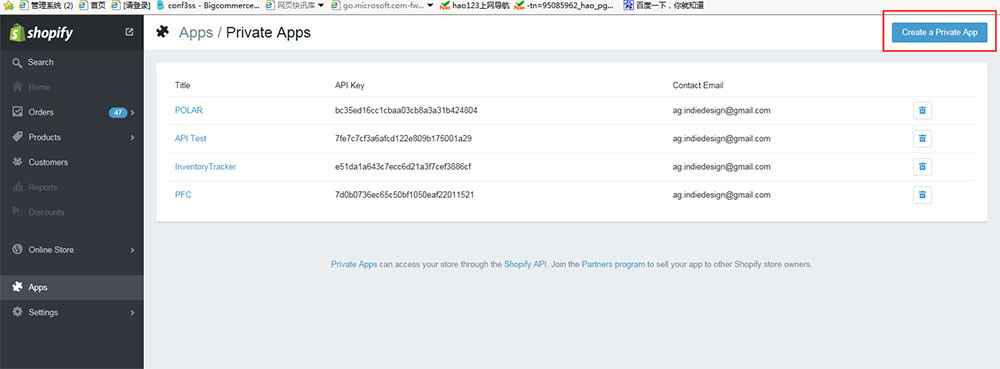Click the Shopify API link
The image size is (1000, 369).
526,264
